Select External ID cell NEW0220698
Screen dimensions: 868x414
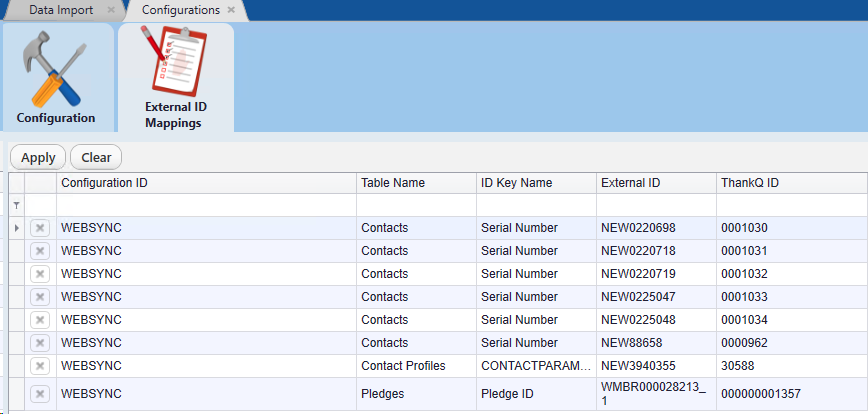click(657, 228)
